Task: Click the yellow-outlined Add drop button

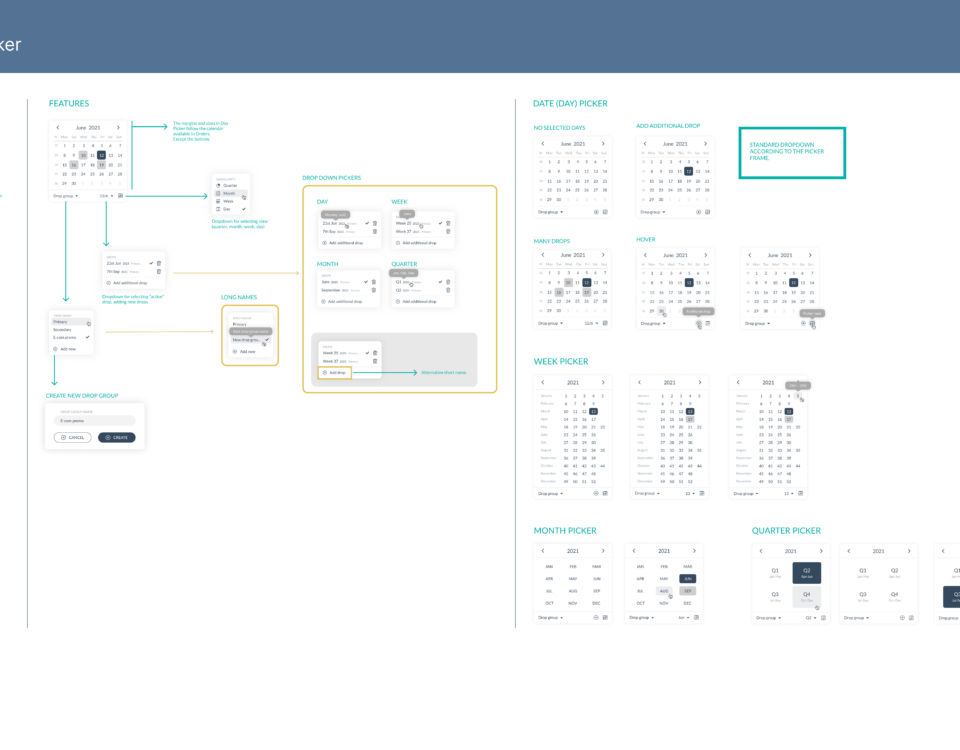Action: pos(335,372)
